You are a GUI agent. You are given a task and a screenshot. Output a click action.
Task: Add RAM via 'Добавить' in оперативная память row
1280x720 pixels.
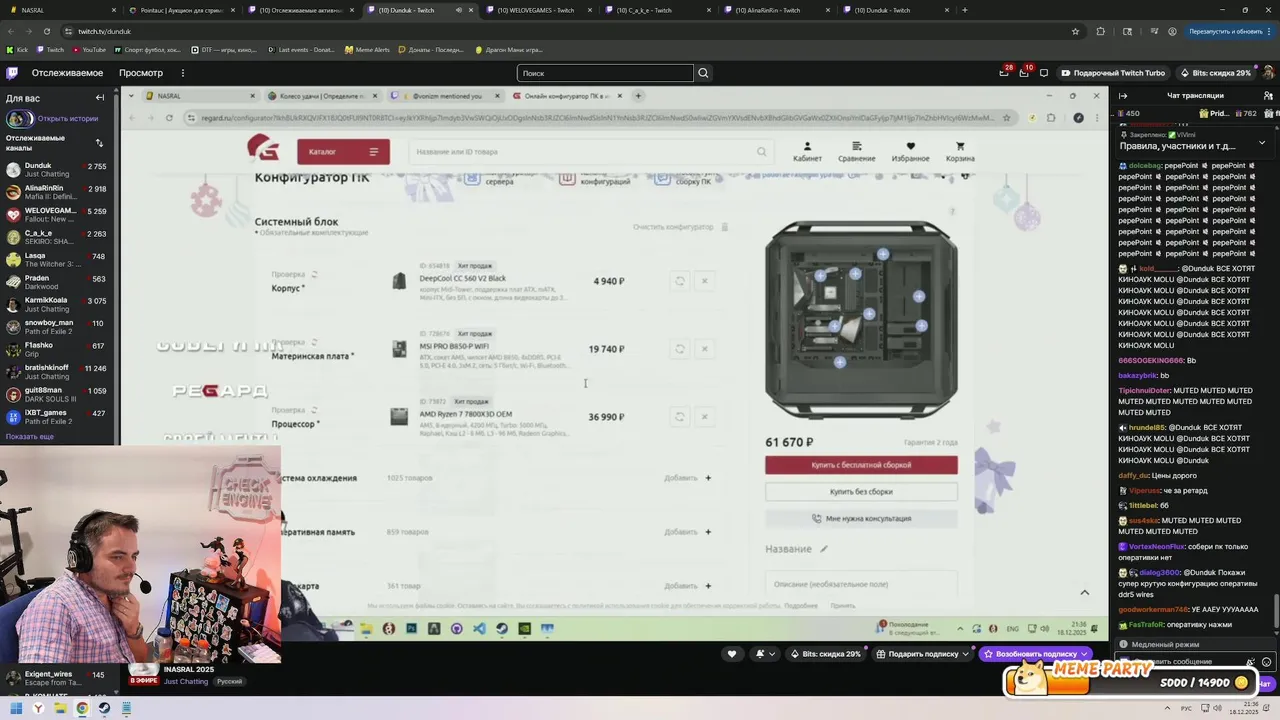pos(688,532)
